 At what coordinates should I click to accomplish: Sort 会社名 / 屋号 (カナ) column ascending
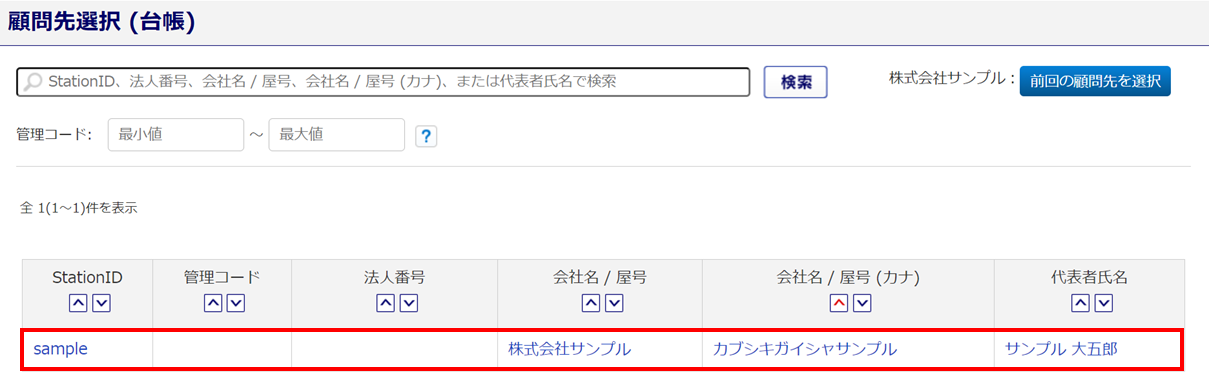point(838,303)
